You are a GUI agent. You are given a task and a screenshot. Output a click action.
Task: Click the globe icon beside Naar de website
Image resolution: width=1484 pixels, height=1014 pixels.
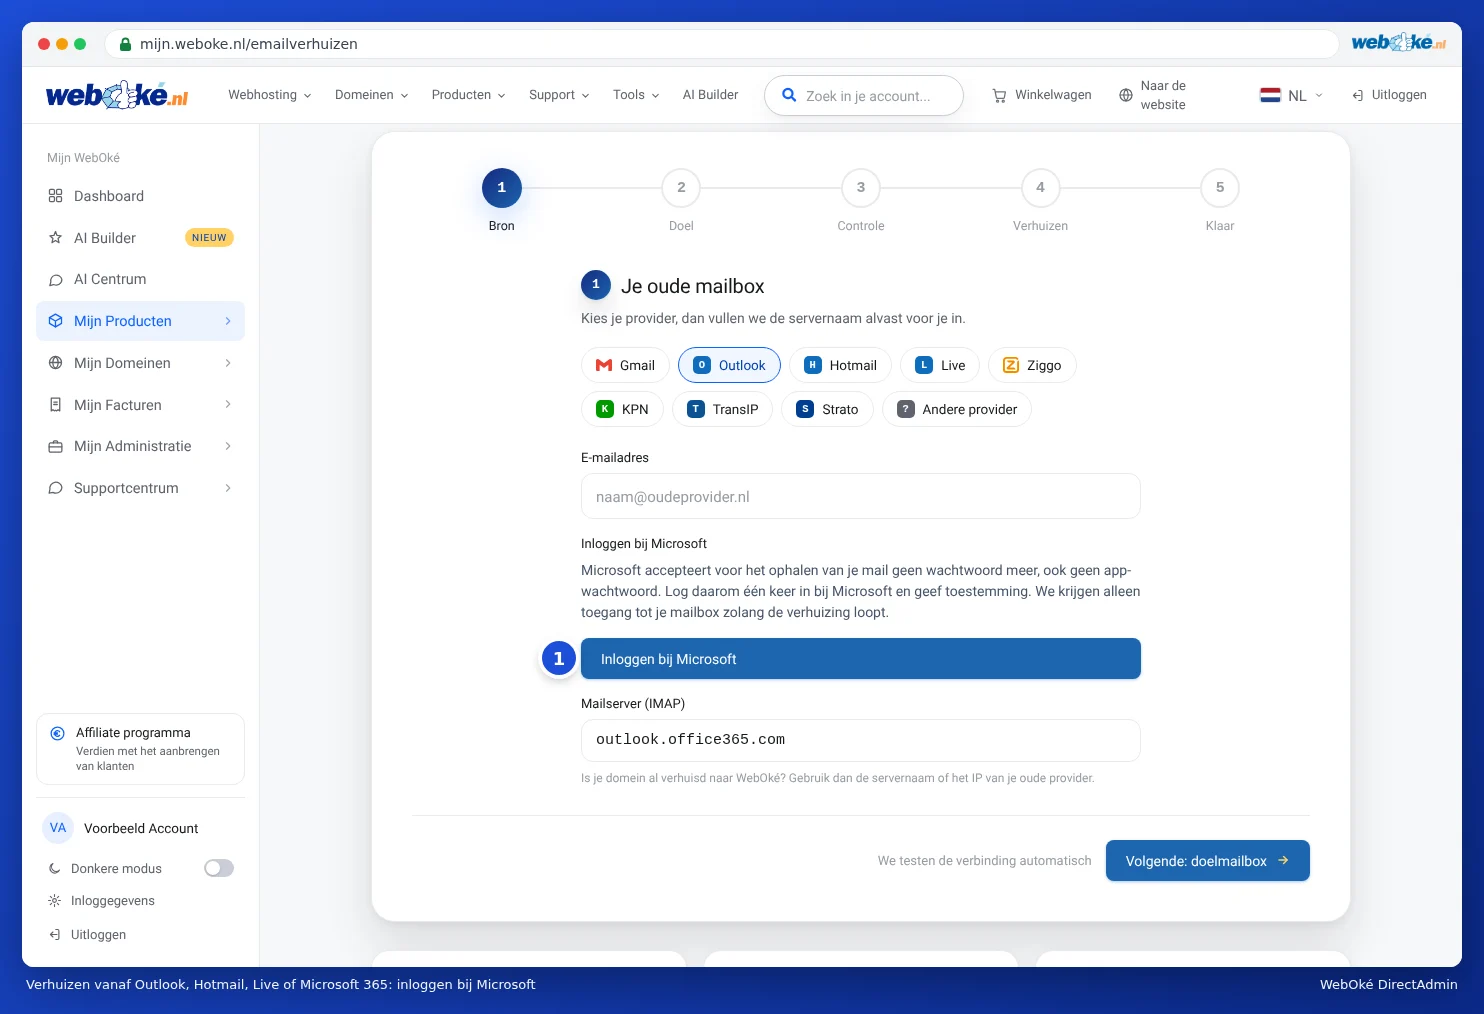1126,95
